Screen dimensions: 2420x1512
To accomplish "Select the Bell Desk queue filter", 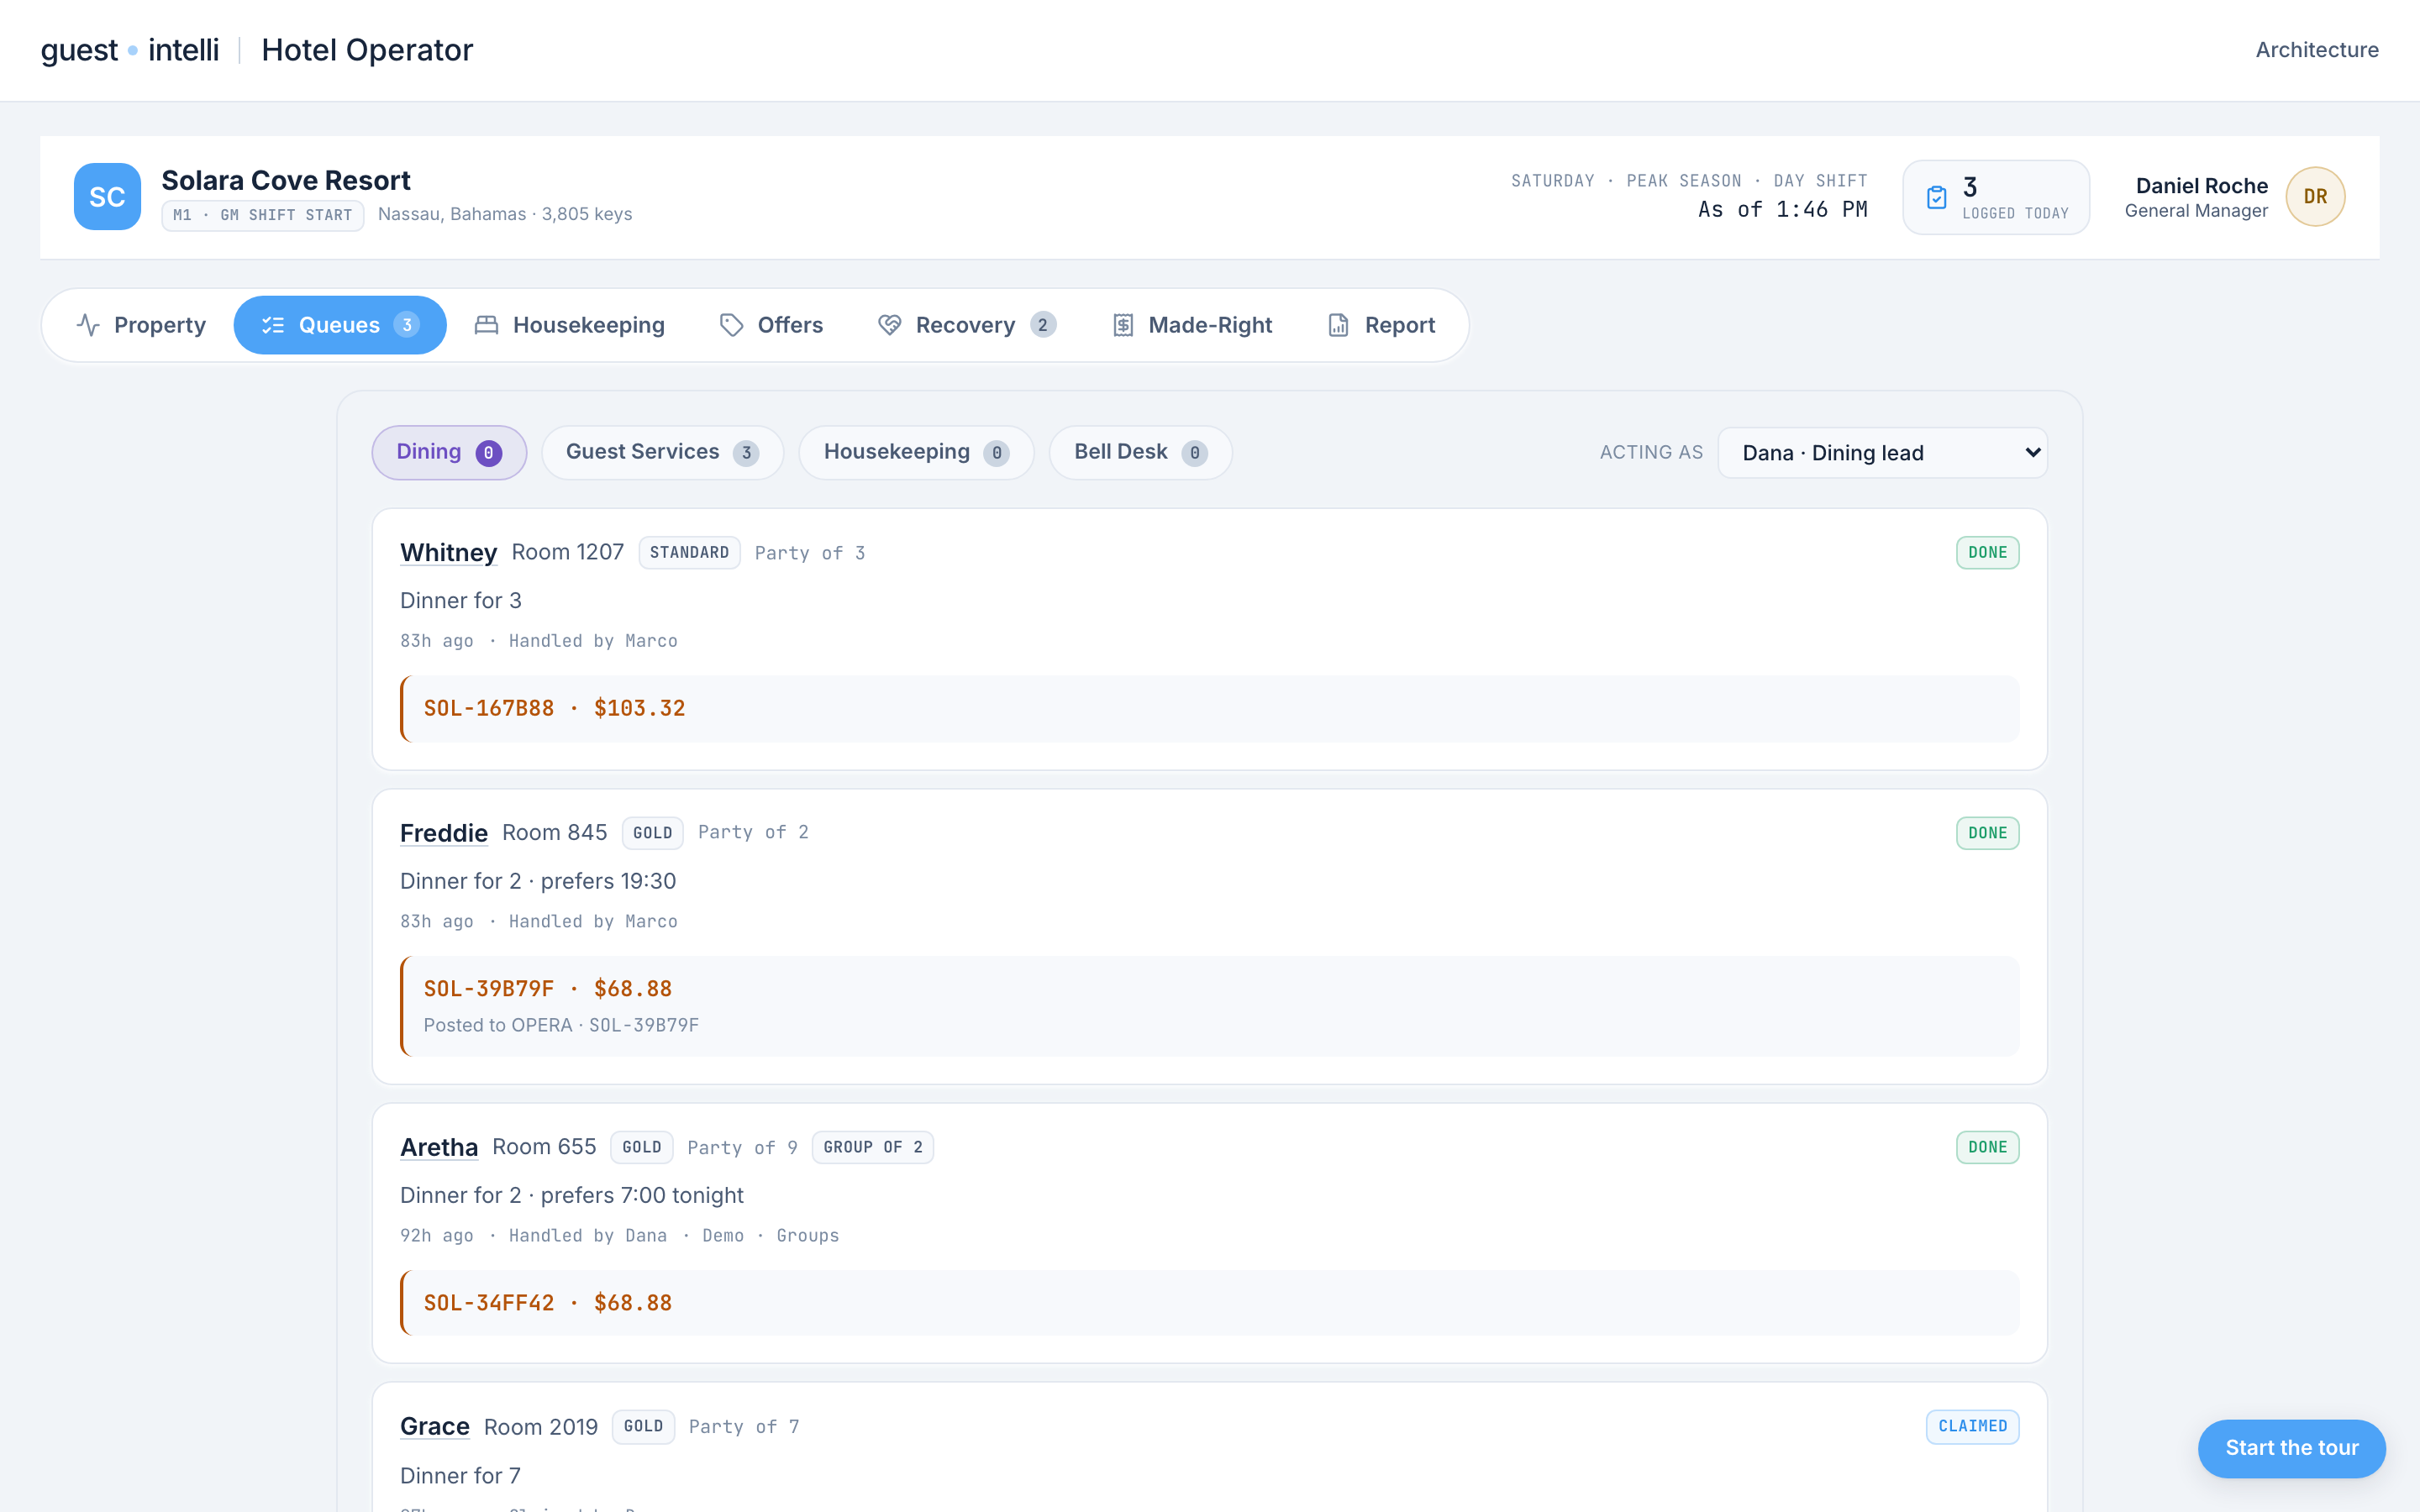I will pos(1140,452).
